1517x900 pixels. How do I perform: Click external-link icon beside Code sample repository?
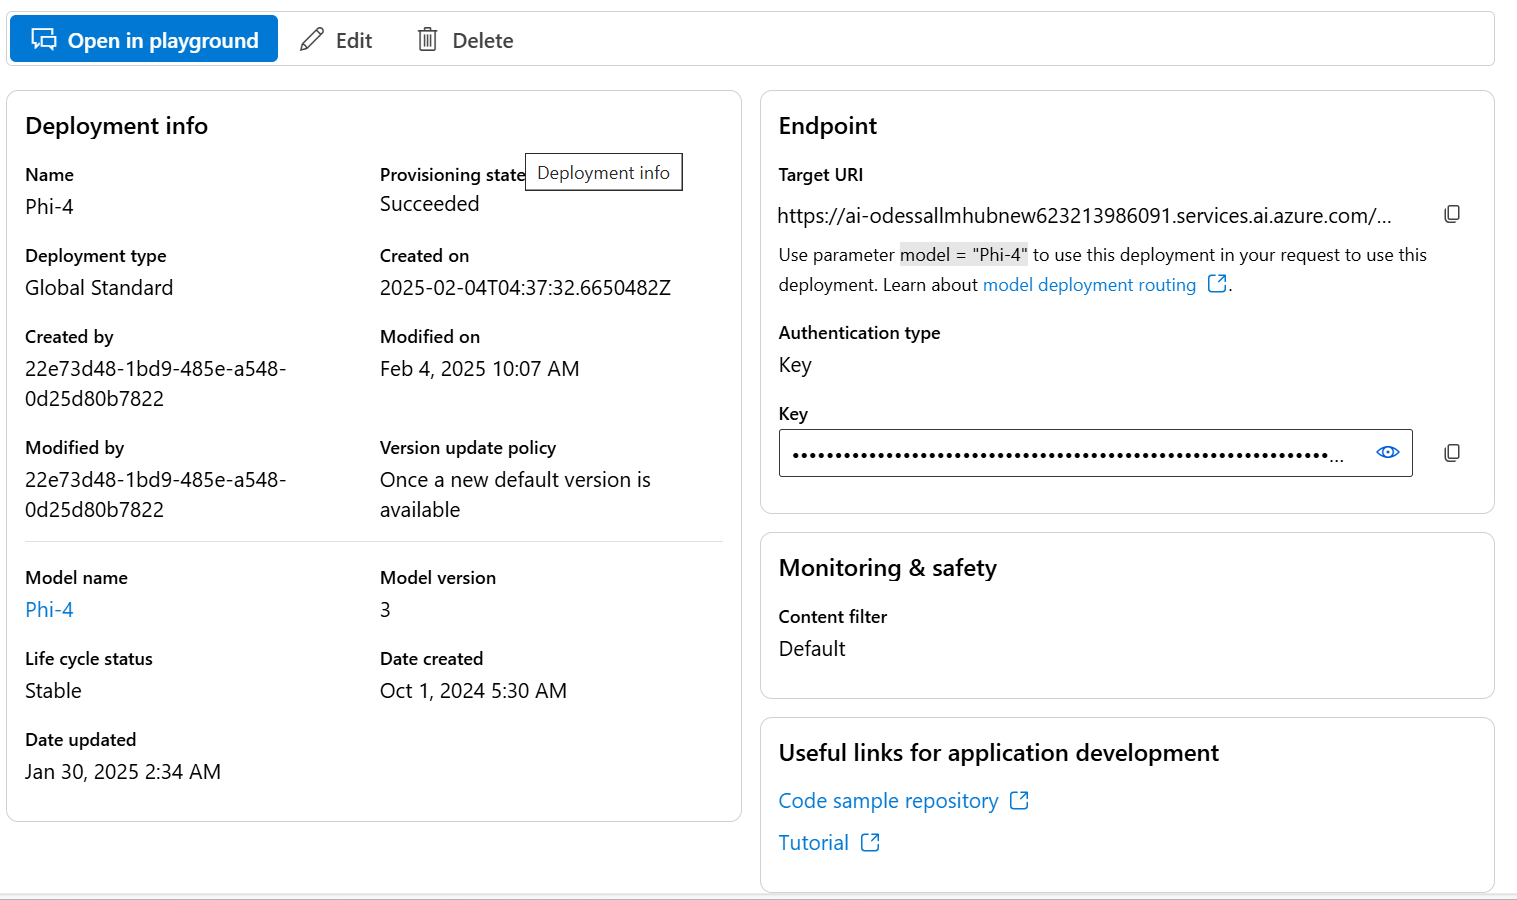1019,801
